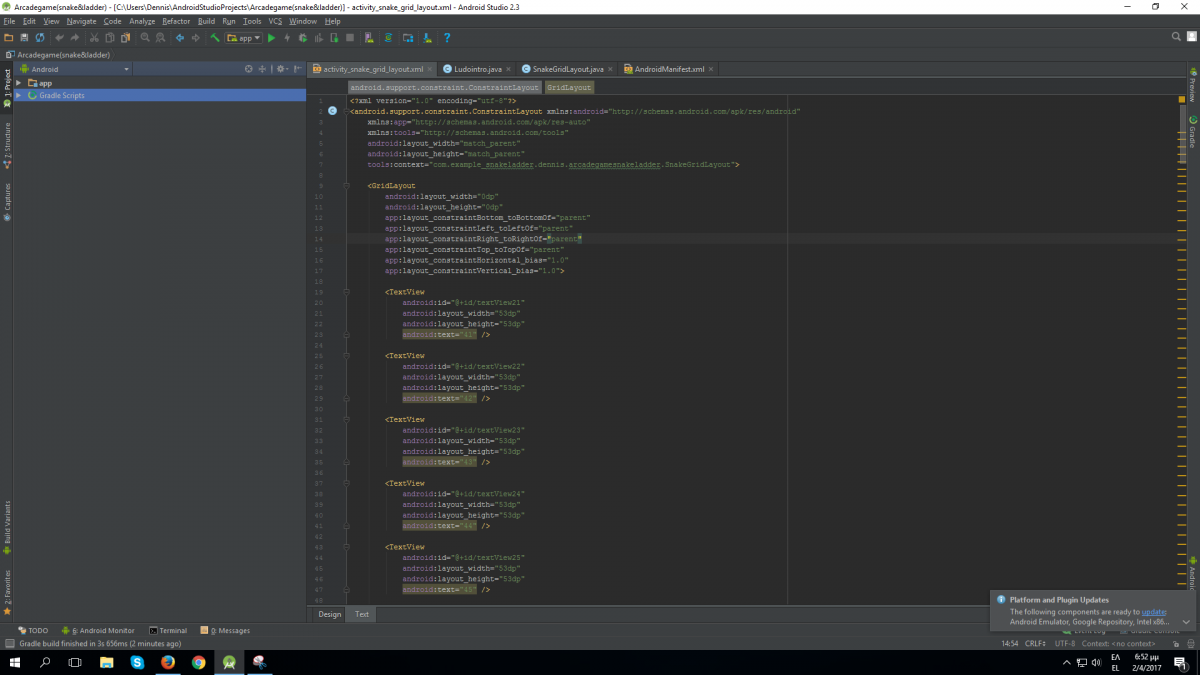
Task: Expand the Gradle Scripts tree node
Action: point(18,95)
